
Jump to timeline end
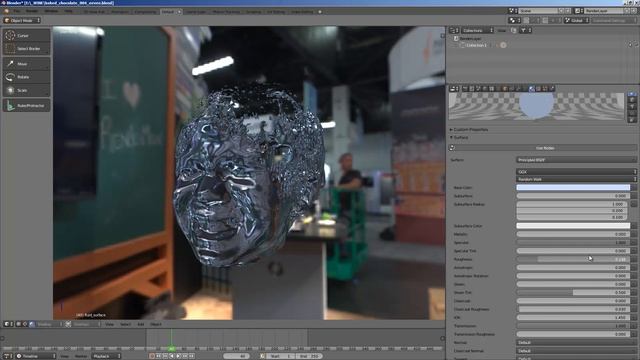pos(191,356)
